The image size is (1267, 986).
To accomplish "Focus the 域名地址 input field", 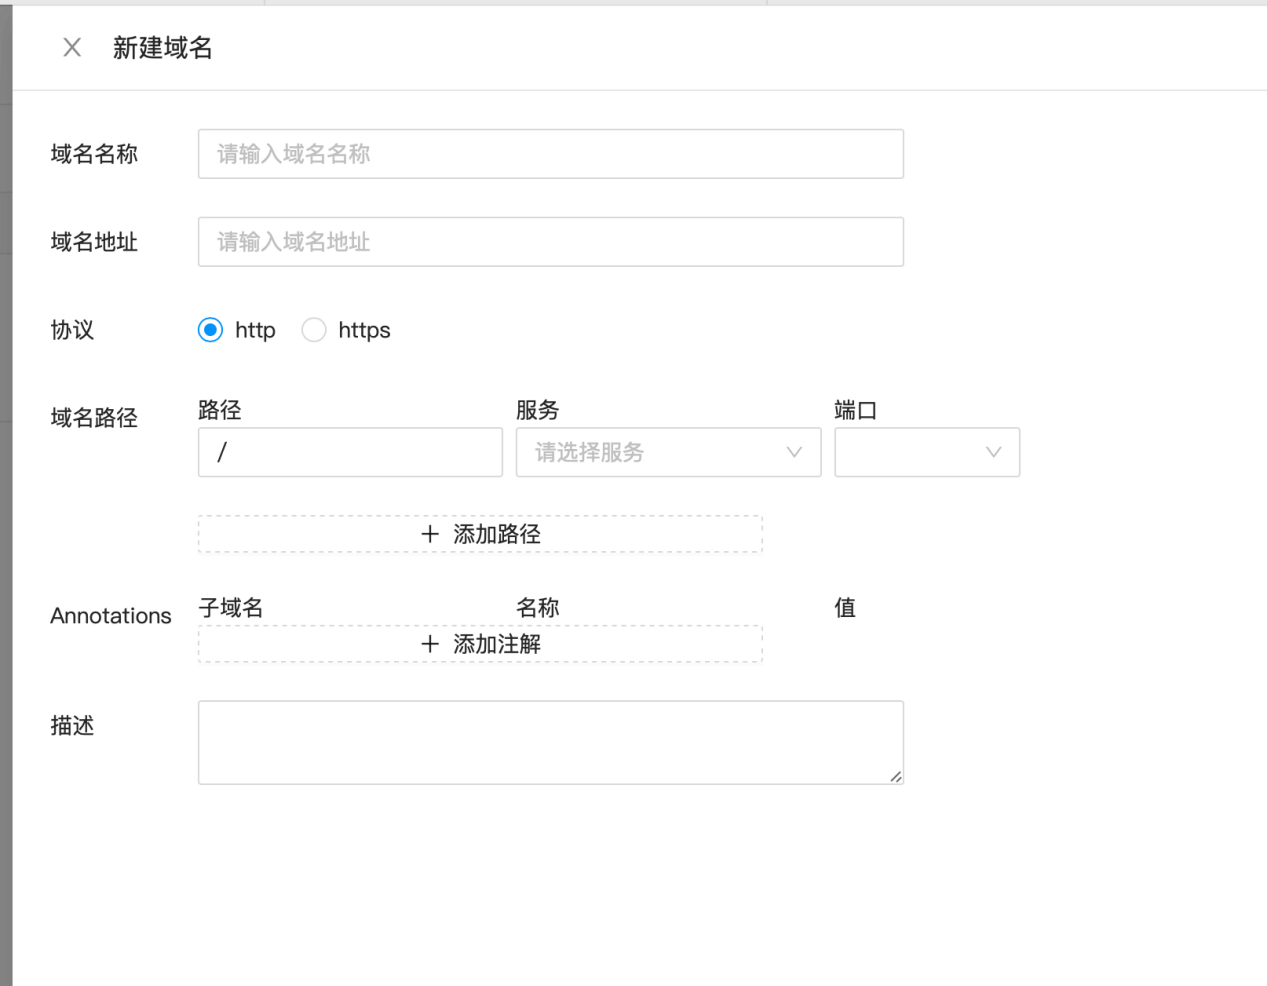I will (x=550, y=242).
